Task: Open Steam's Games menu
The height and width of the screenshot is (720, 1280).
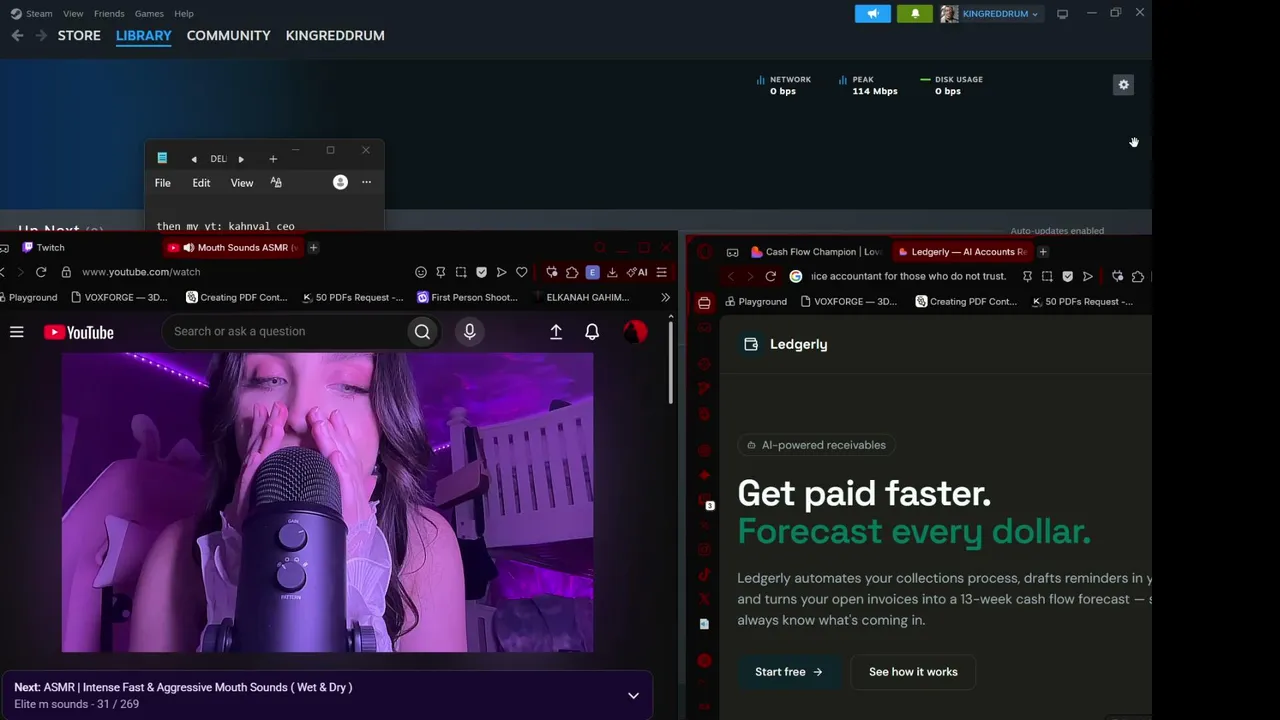Action: pyautogui.click(x=149, y=14)
